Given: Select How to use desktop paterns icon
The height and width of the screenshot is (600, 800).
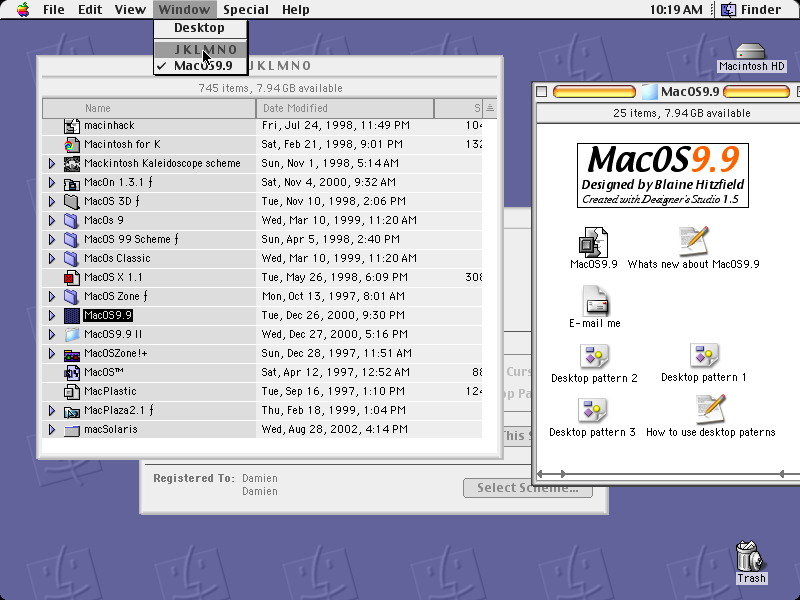Looking at the screenshot, I should click(711, 409).
